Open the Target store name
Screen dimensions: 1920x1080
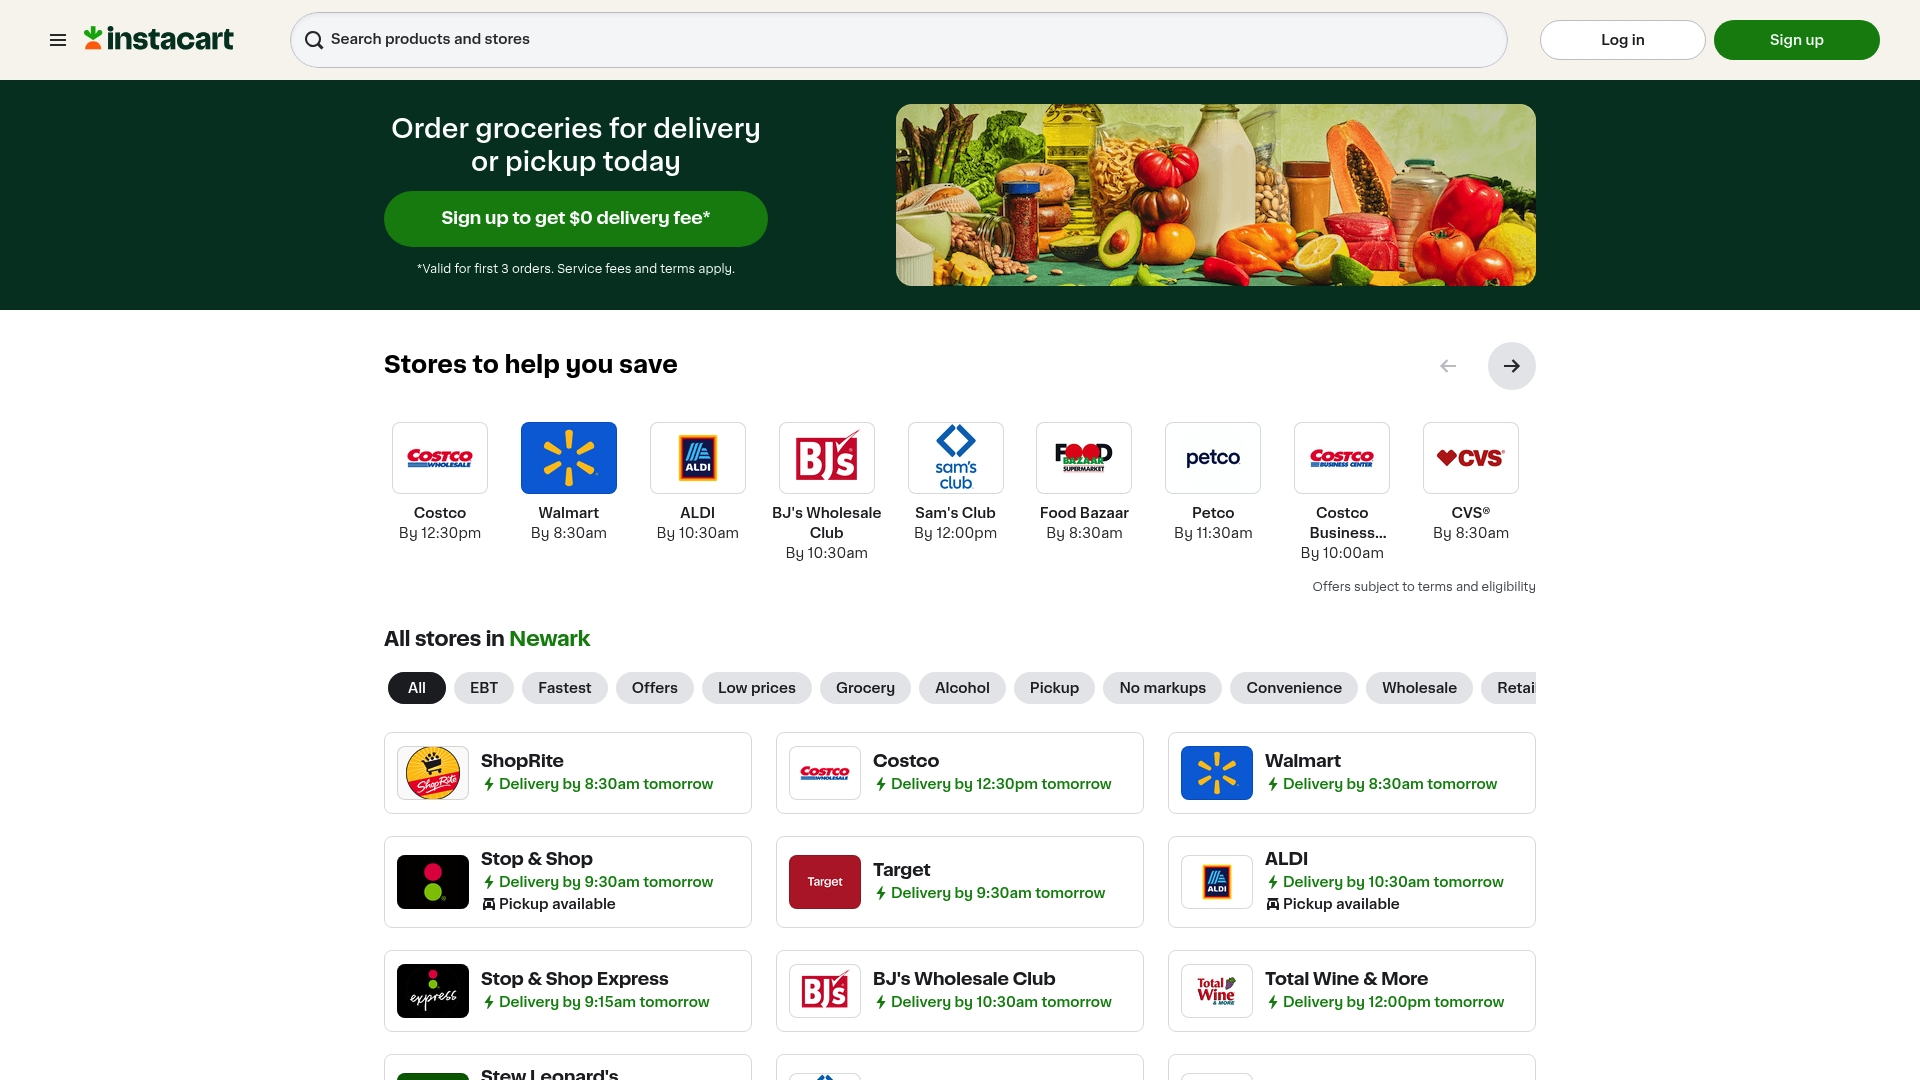(901, 870)
